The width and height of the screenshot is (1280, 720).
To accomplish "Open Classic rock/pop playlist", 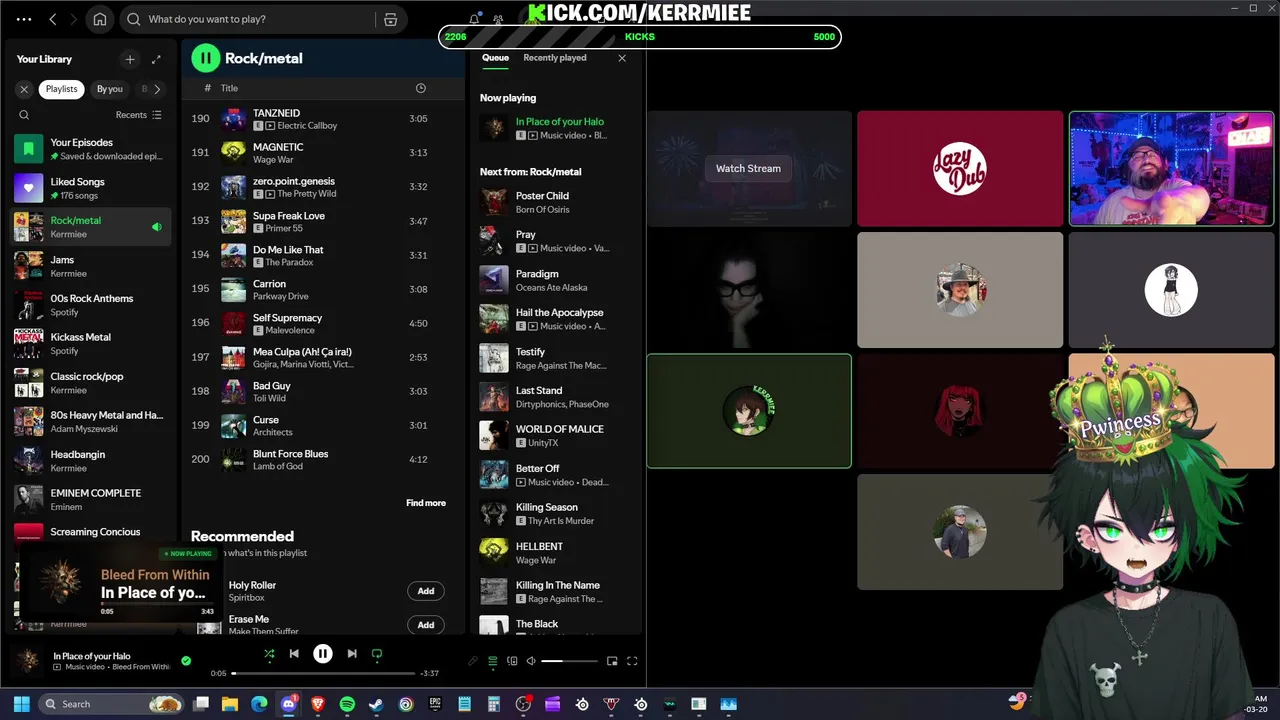I will pos(92,383).
